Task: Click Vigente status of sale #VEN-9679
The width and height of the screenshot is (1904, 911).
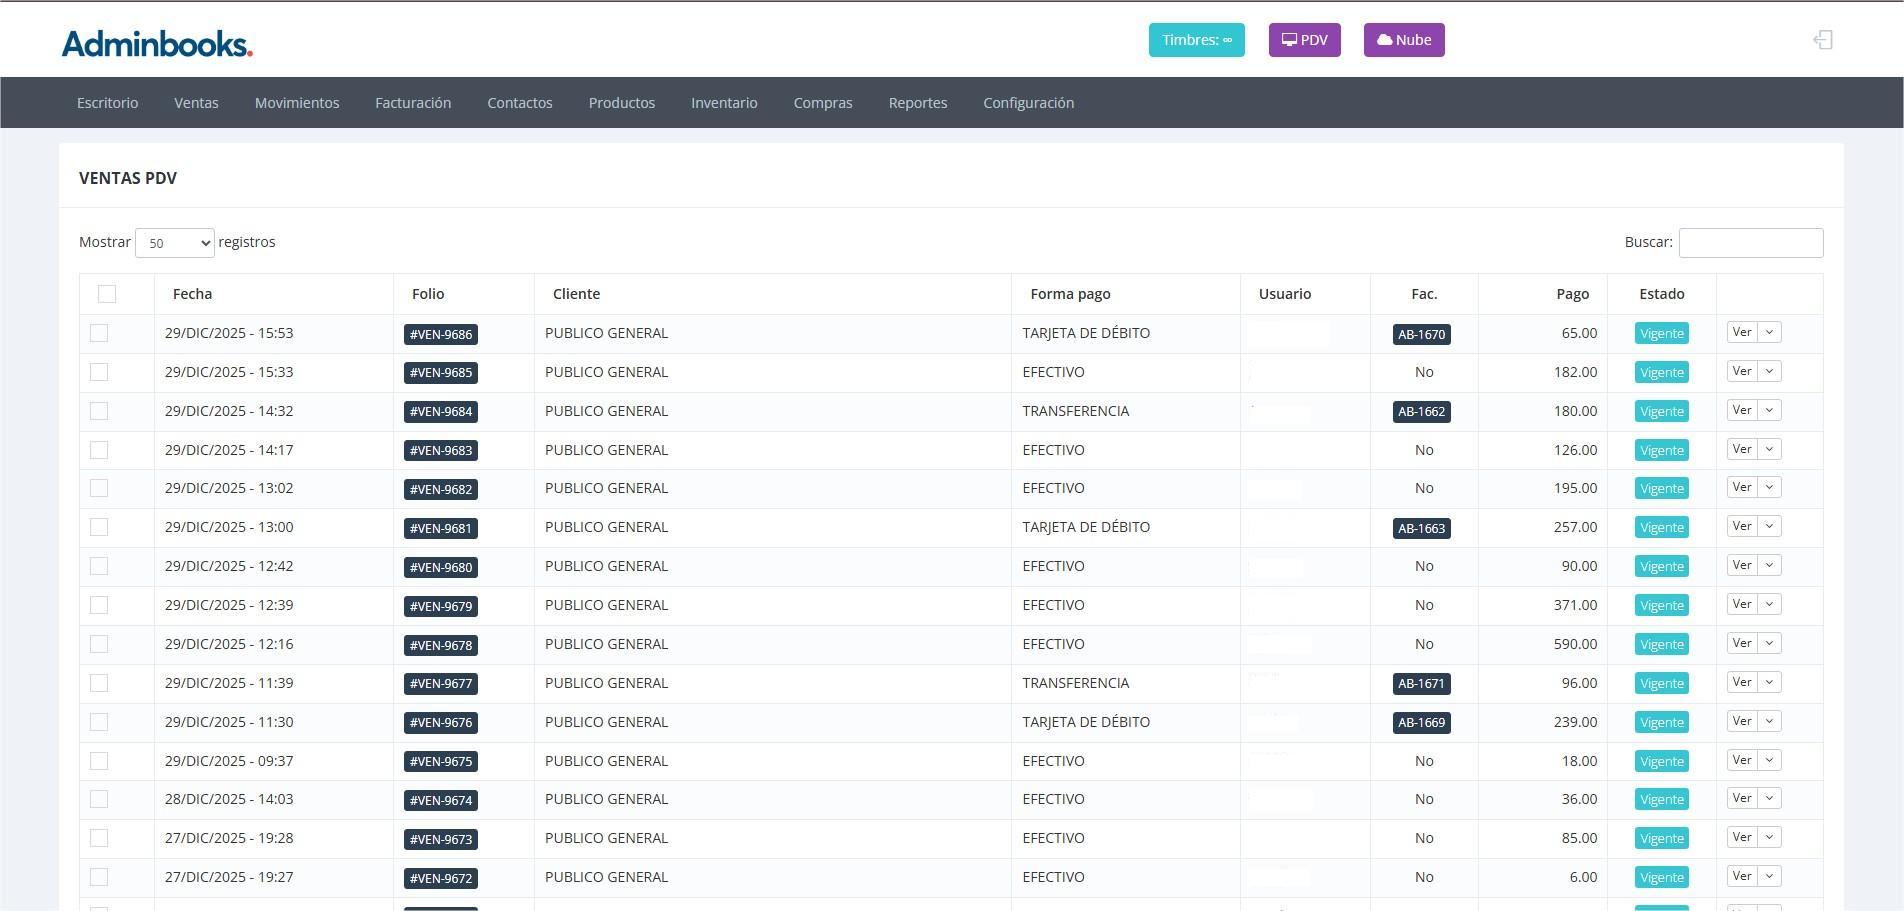Action: 1661,606
